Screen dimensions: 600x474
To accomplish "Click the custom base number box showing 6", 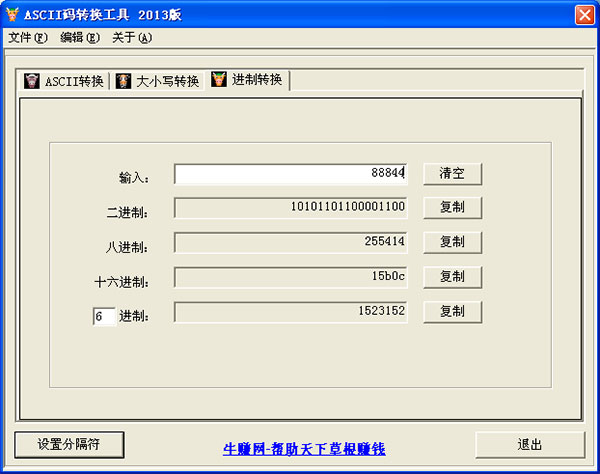I will (x=104, y=316).
